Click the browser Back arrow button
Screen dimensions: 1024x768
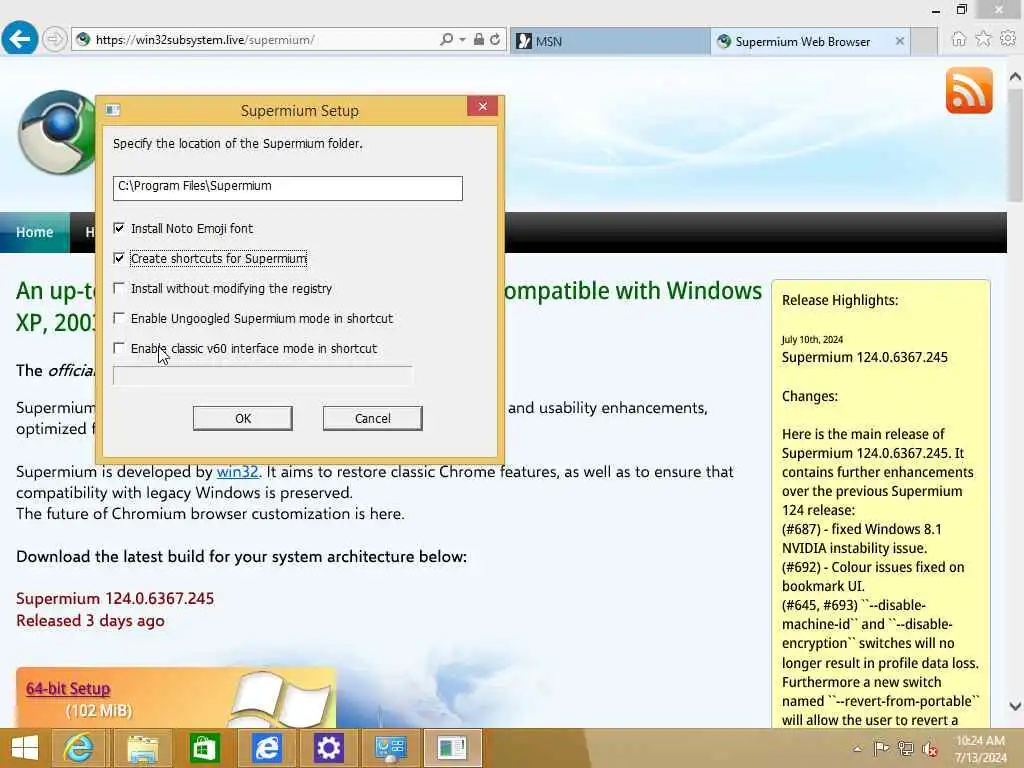[20, 39]
